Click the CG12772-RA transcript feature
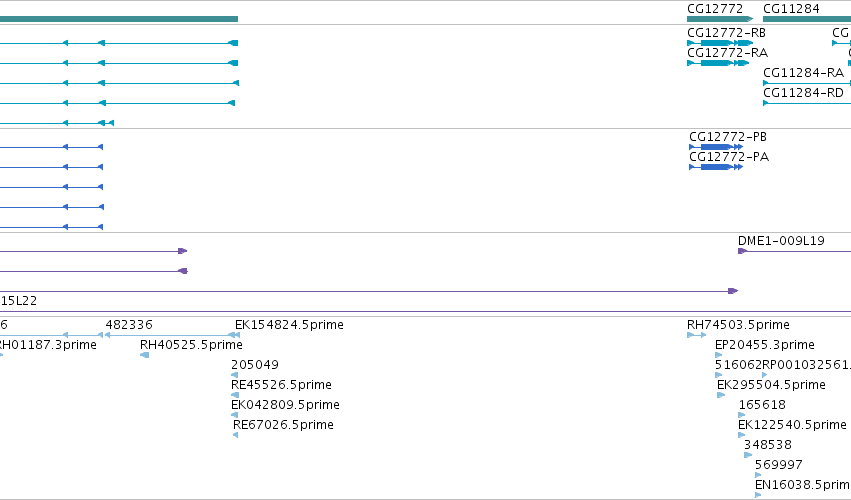 coord(717,63)
